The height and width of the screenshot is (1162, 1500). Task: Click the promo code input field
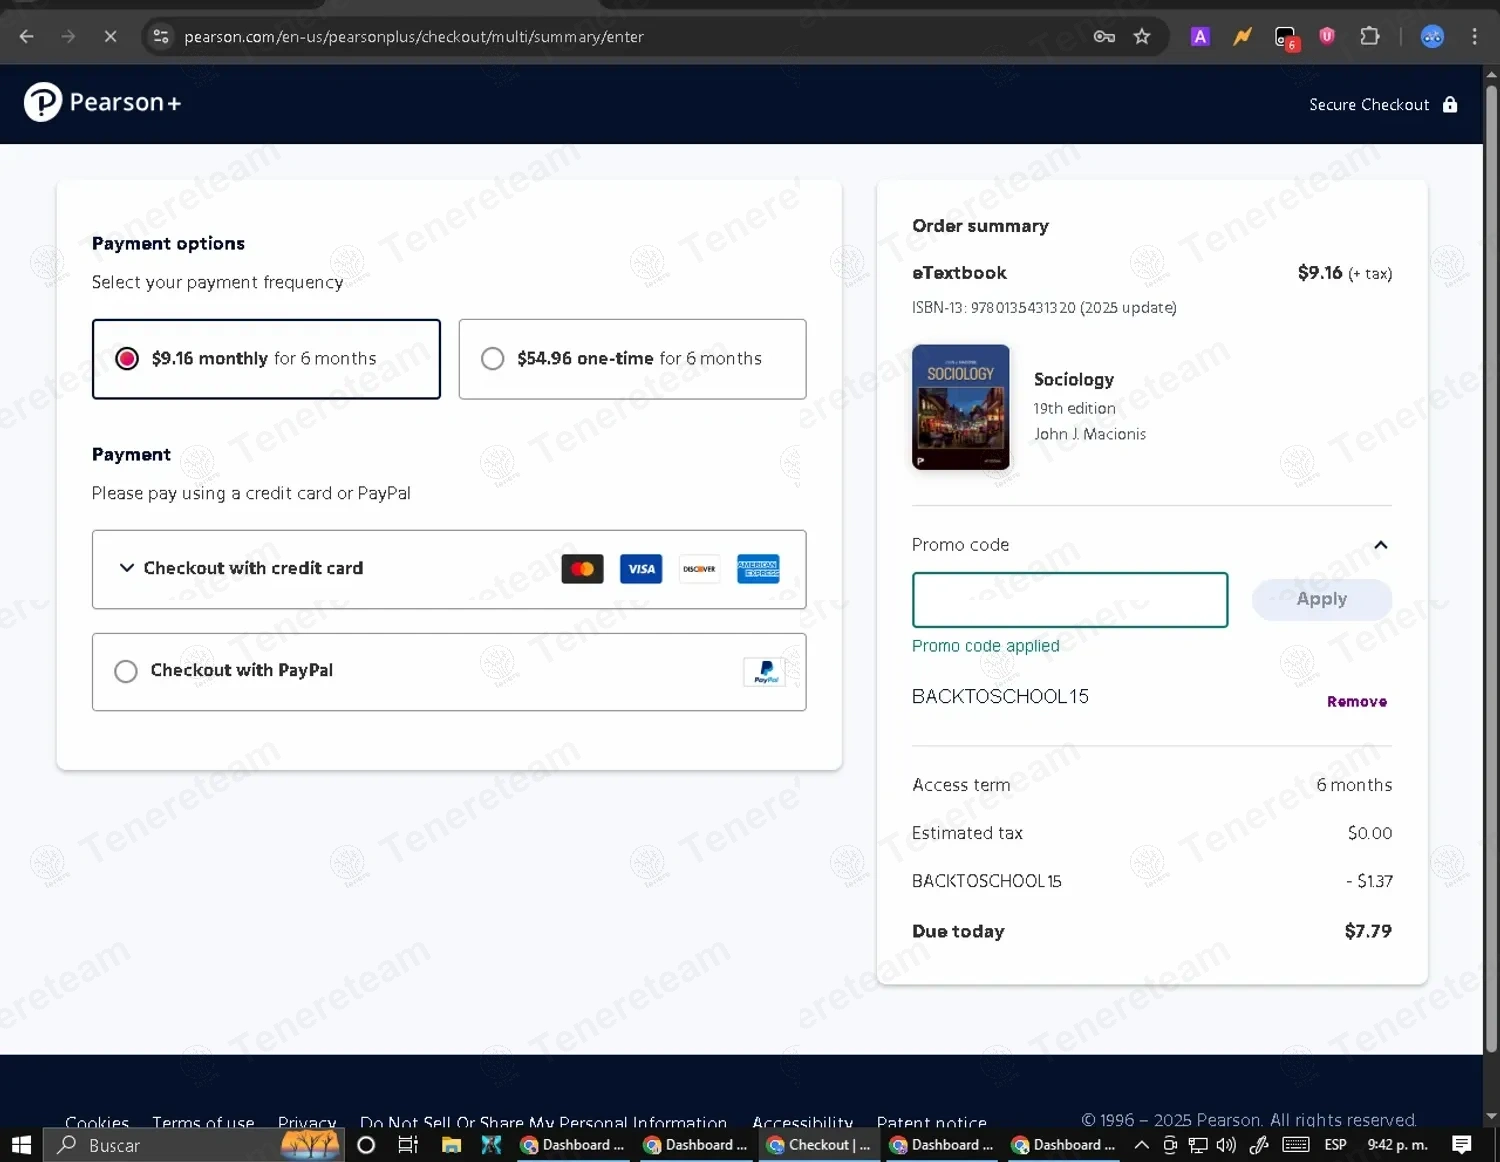1069,600
